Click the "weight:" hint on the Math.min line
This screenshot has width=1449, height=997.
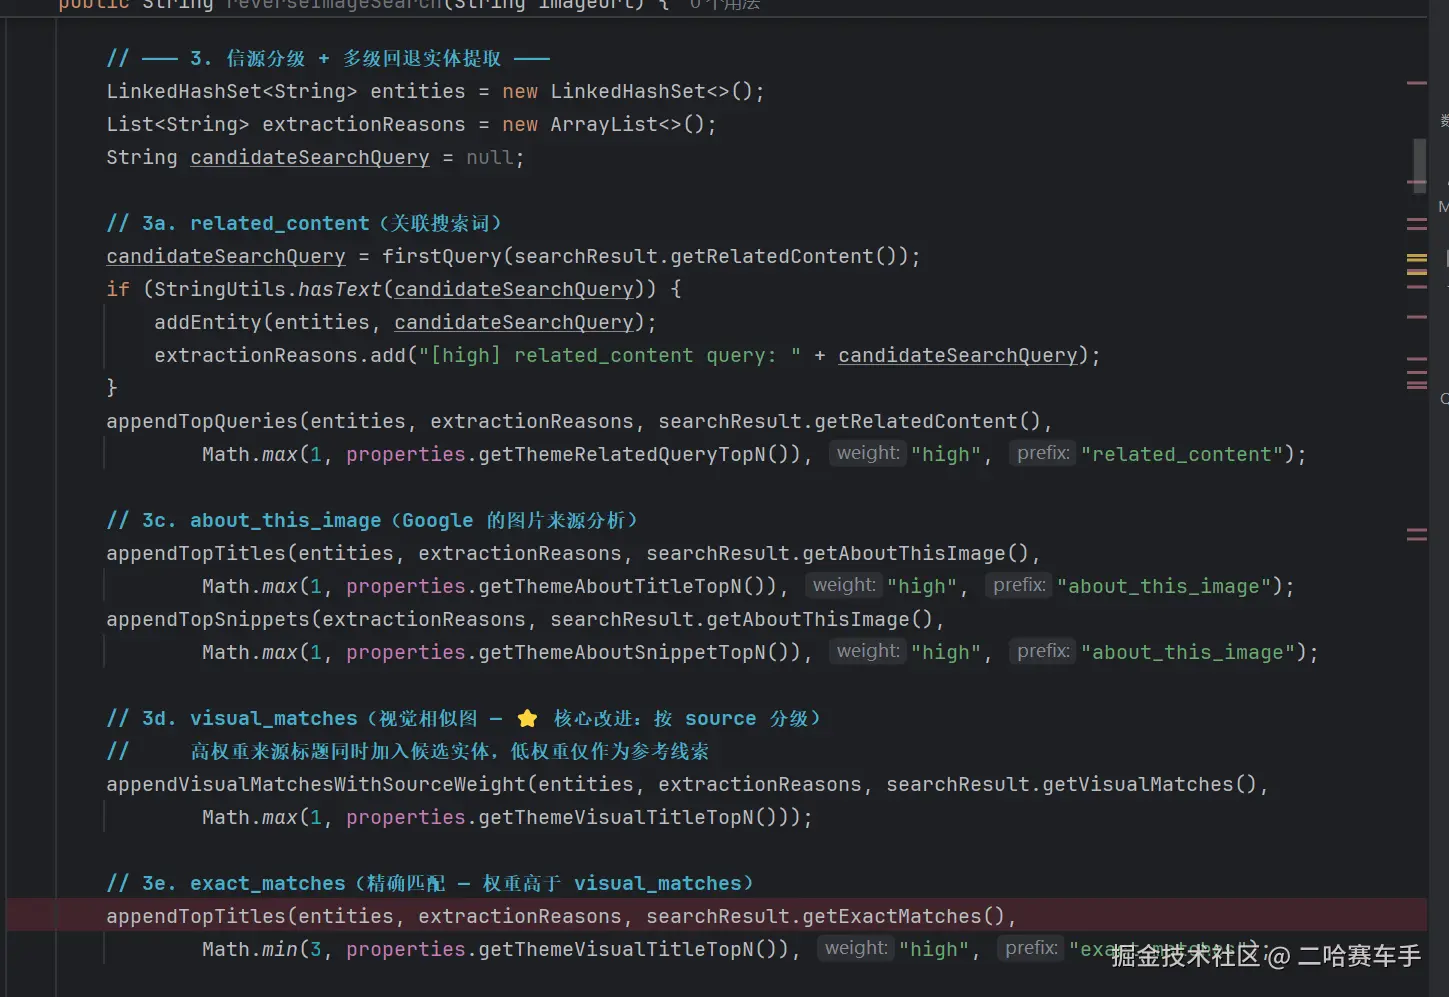[856, 948]
